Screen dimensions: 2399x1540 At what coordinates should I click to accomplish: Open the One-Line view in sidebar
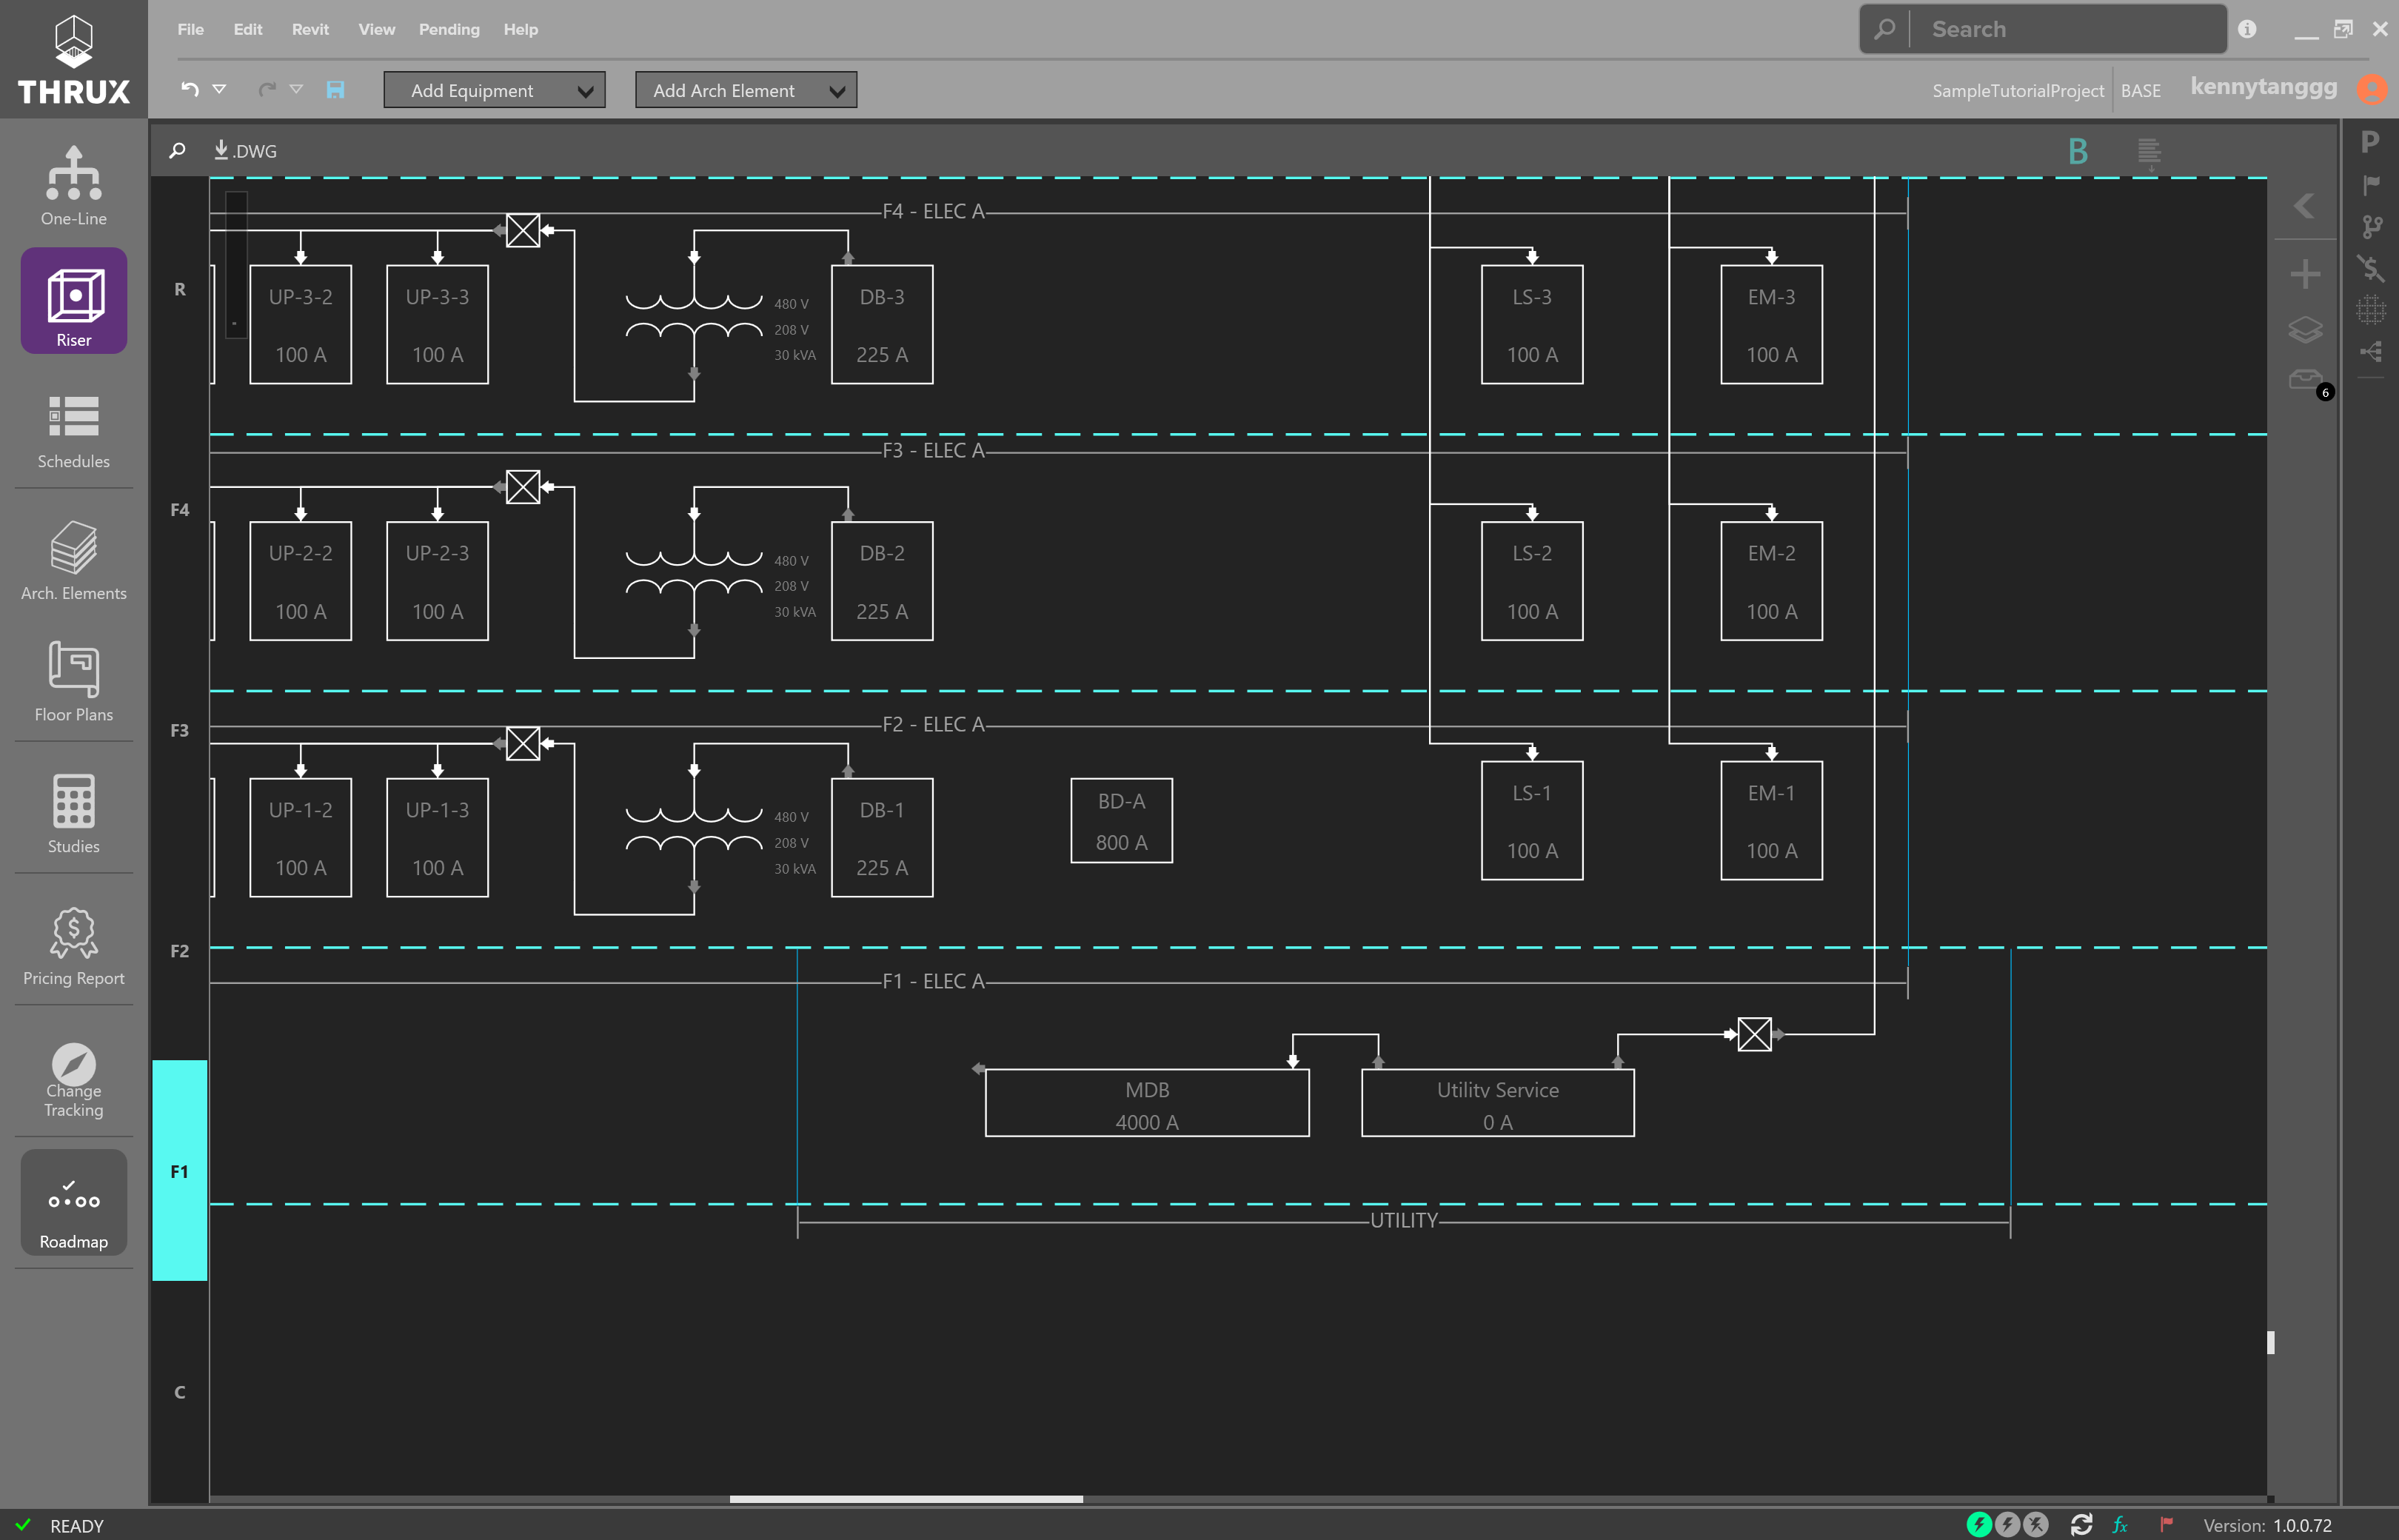coord(73,186)
